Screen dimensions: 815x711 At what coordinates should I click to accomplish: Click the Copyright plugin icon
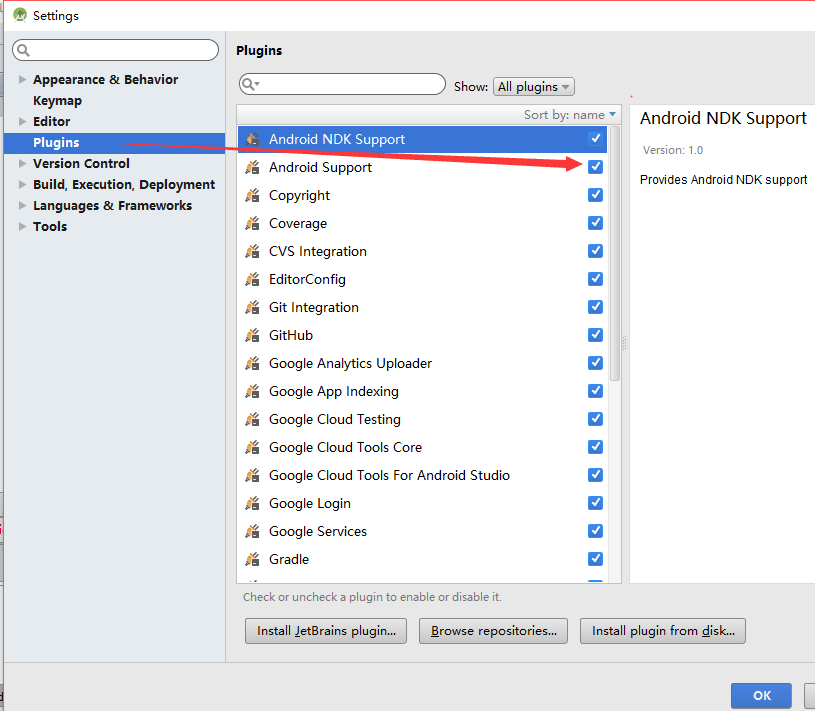click(252, 195)
